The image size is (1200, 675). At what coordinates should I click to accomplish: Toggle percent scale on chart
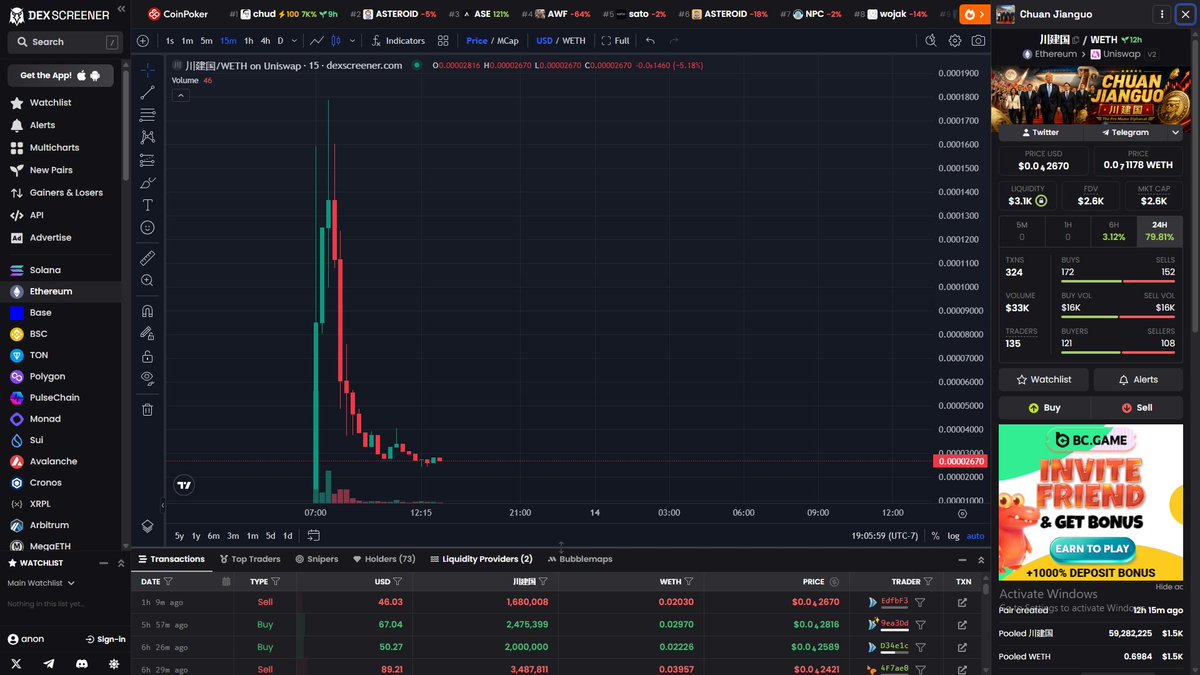[x=935, y=536]
